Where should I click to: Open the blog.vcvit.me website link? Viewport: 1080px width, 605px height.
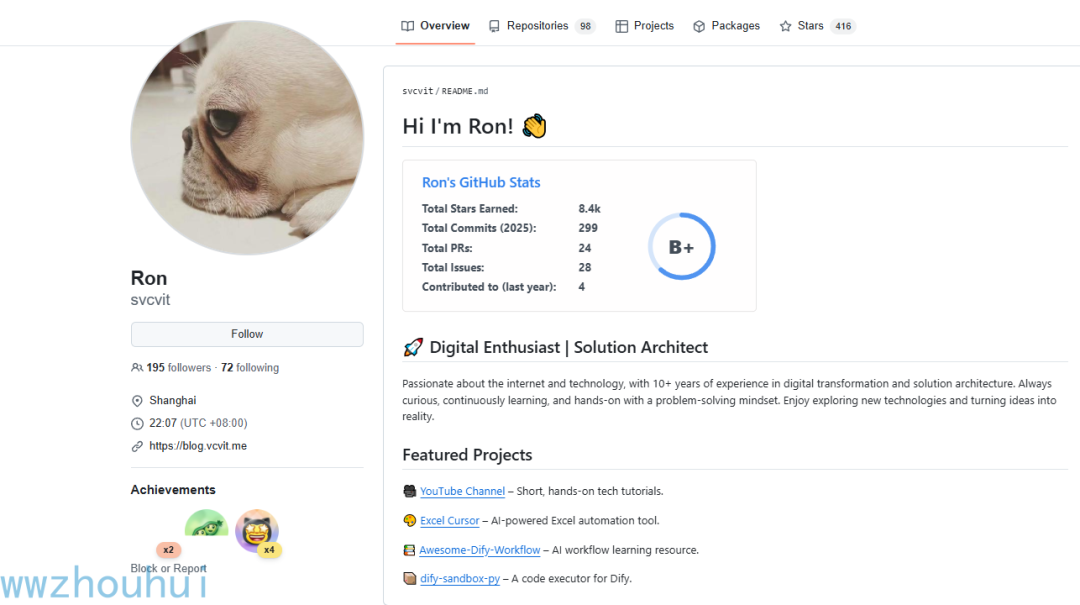pyautogui.click(x=198, y=446)
